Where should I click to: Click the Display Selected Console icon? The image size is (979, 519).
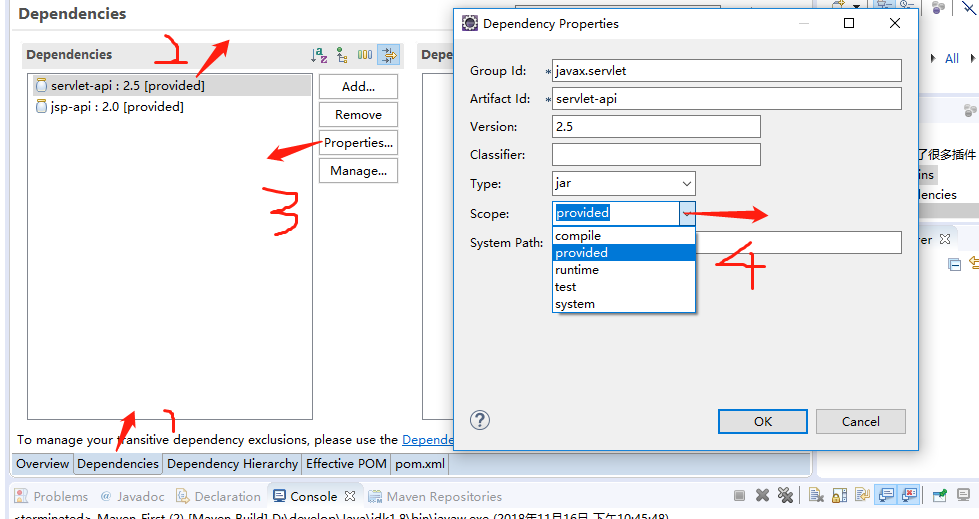tap(963, 496)
